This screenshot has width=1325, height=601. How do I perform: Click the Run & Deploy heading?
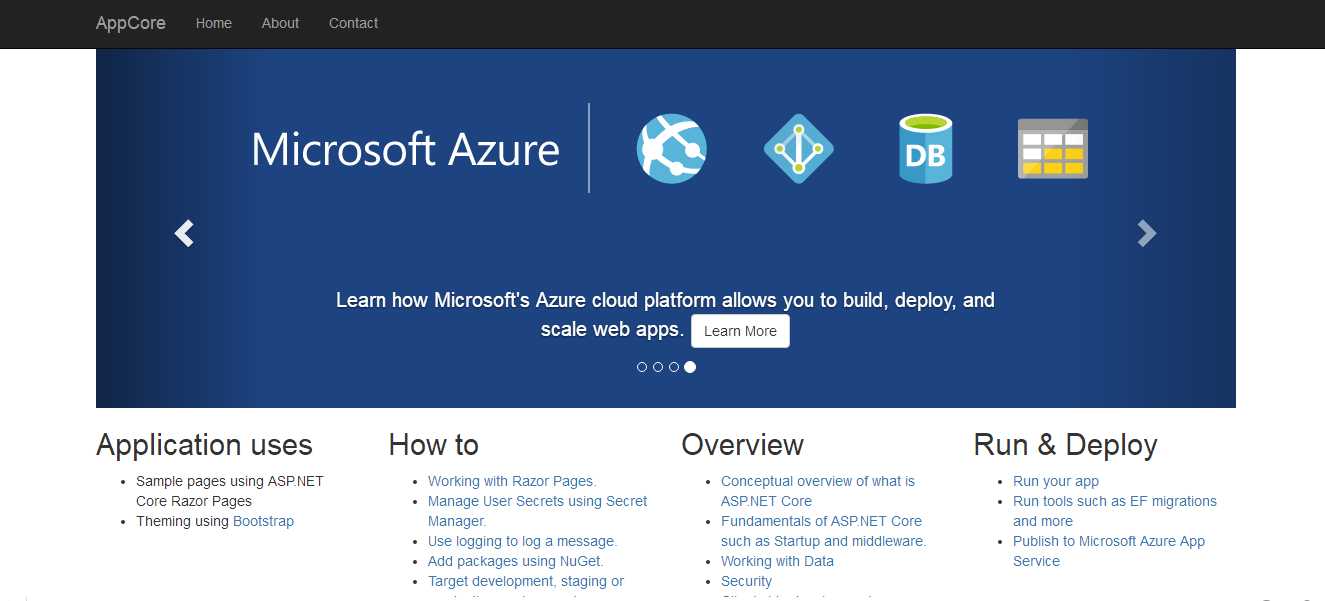tap(1065, 445)
